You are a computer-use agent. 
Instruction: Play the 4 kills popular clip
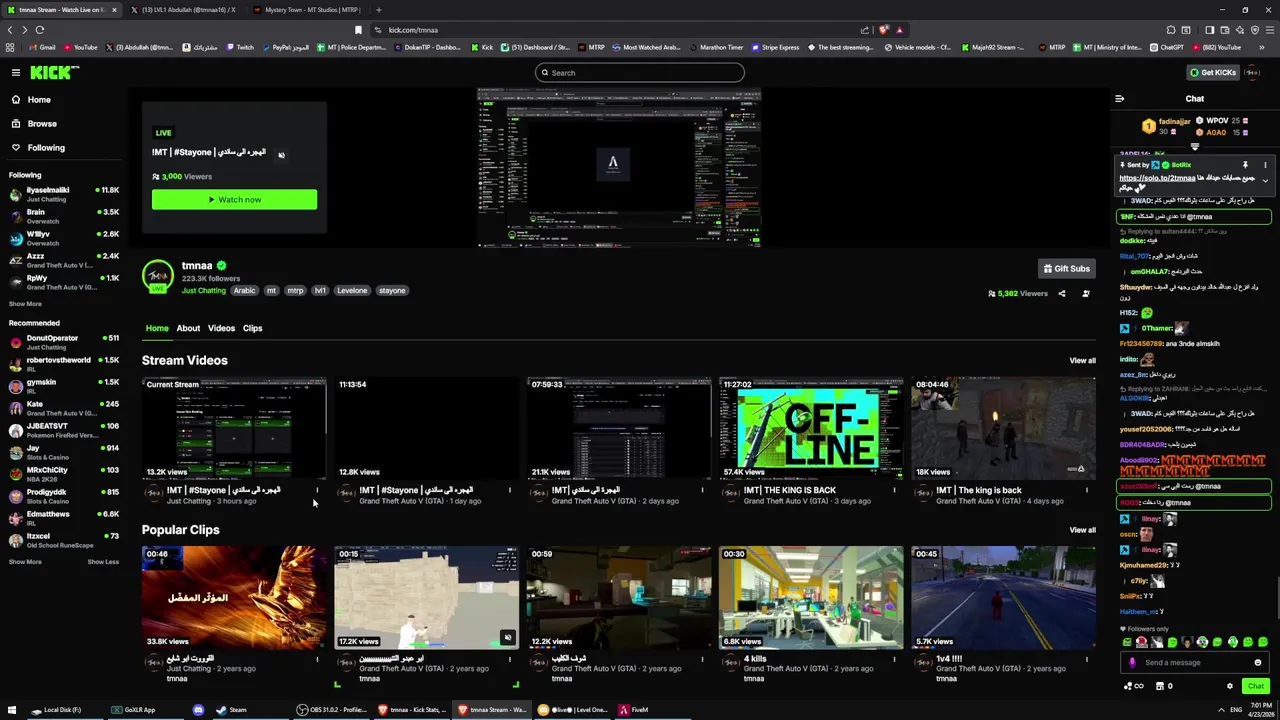pyautogui.click(x=811, y=597)
